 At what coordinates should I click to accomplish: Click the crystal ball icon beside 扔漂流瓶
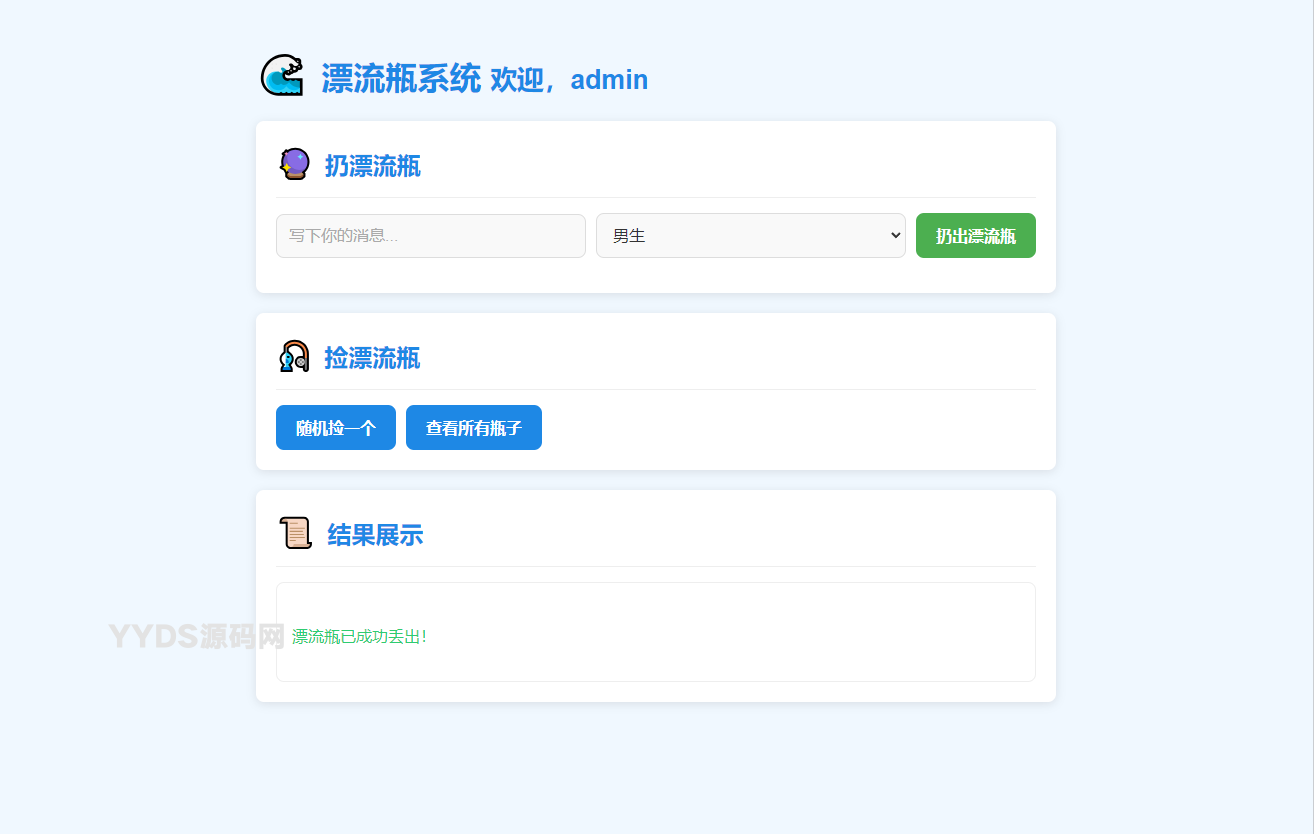pos(294,164)
